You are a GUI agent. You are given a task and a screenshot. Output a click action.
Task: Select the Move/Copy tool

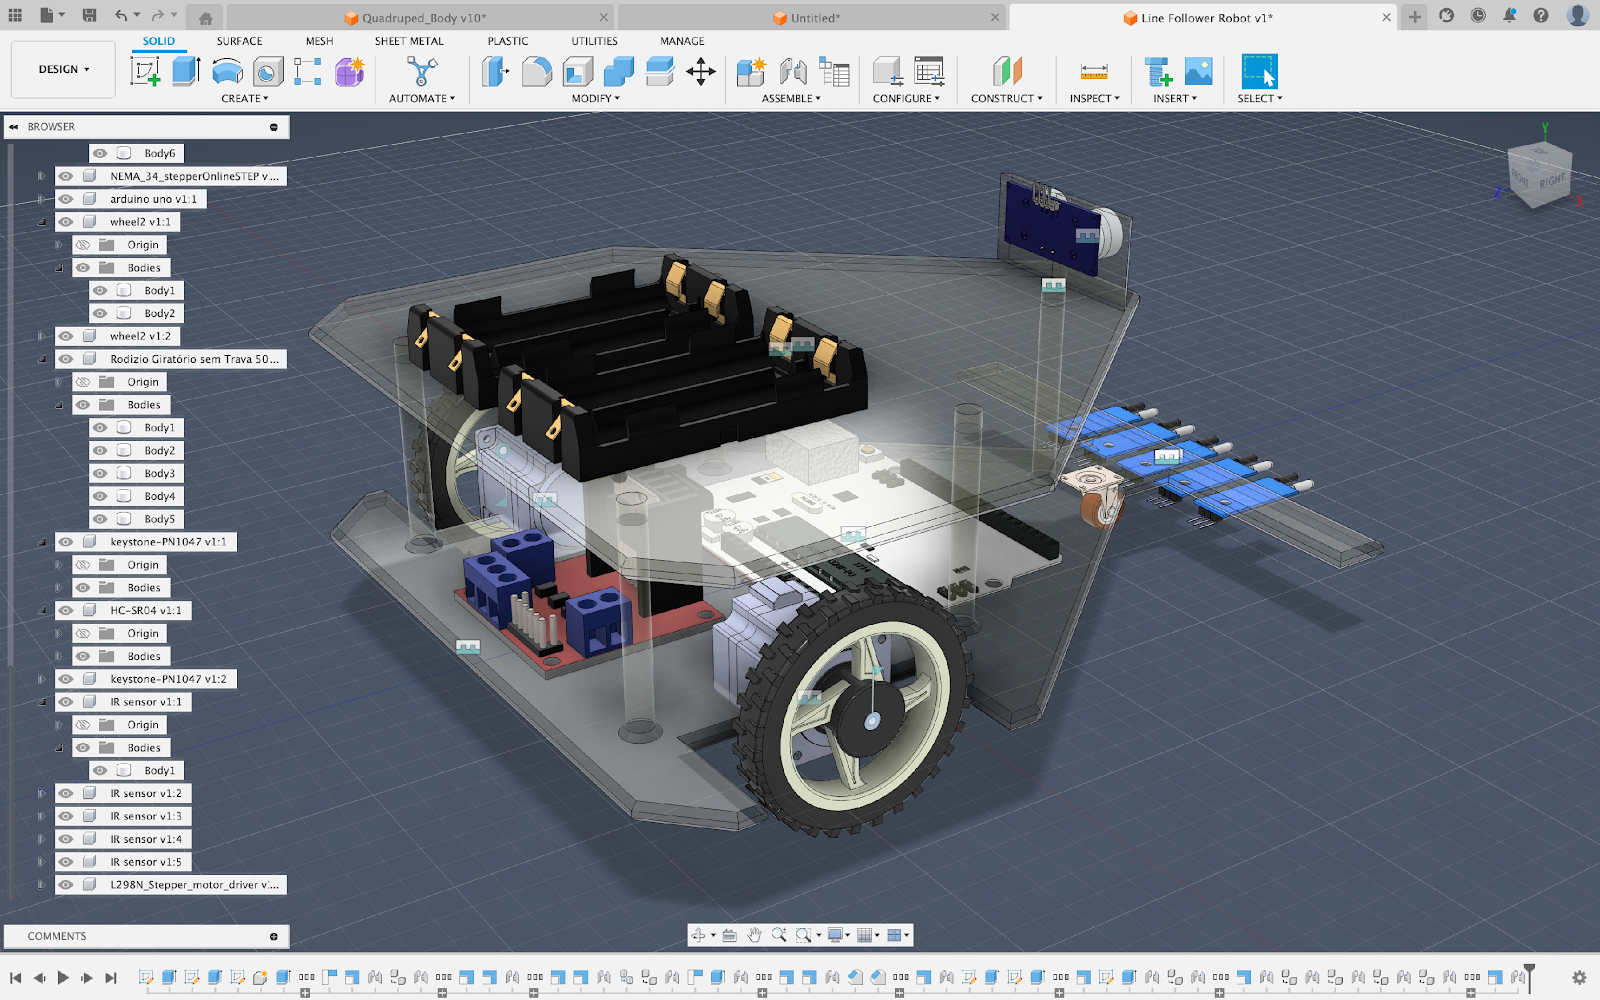701,72
